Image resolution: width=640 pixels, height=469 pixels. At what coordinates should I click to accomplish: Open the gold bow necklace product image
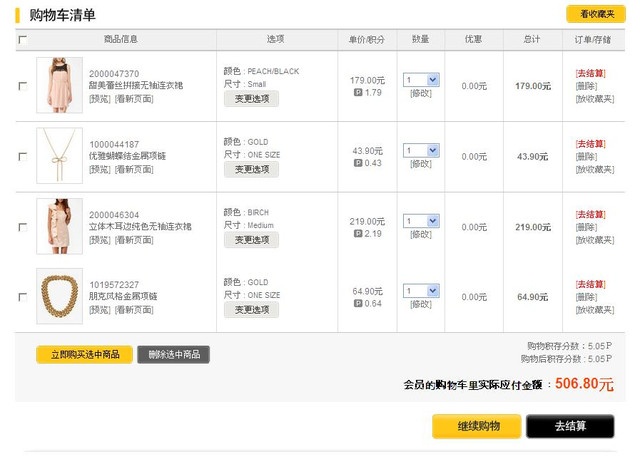pyautogui.click(x=59, y=156)
